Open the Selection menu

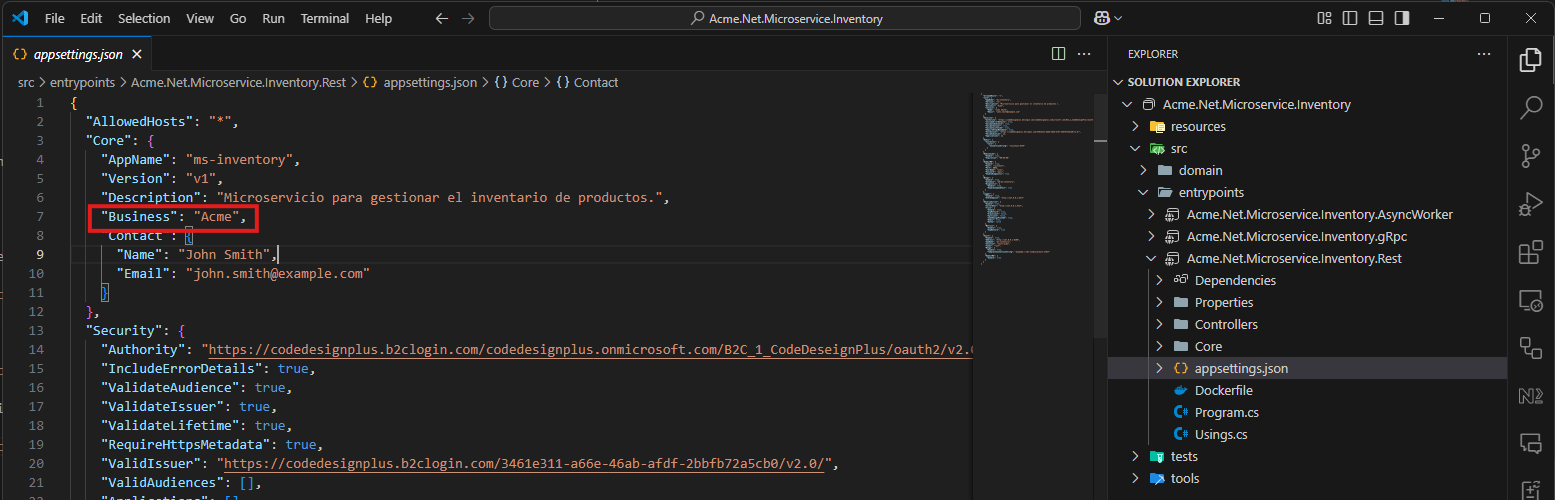[x=144, y=18]
